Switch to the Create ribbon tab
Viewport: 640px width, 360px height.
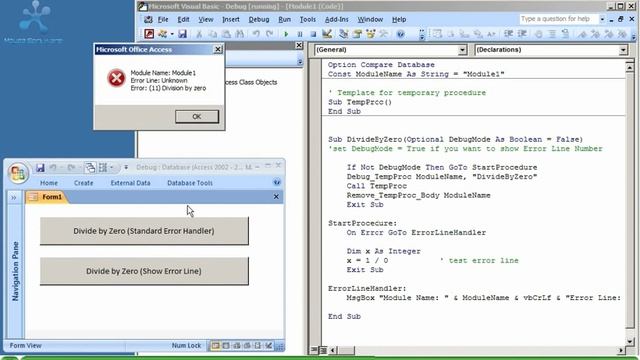[84, 183]
